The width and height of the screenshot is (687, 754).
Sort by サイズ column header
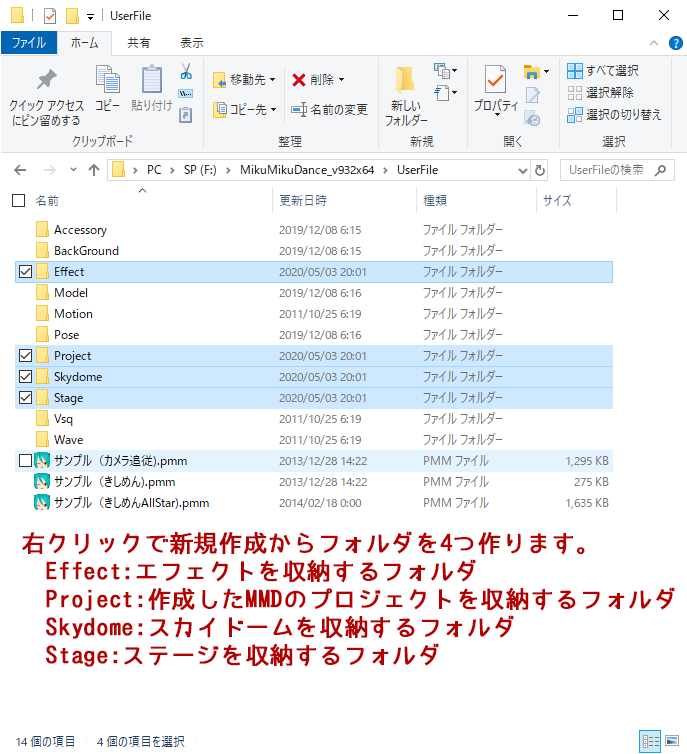click(x=576, y=201)
